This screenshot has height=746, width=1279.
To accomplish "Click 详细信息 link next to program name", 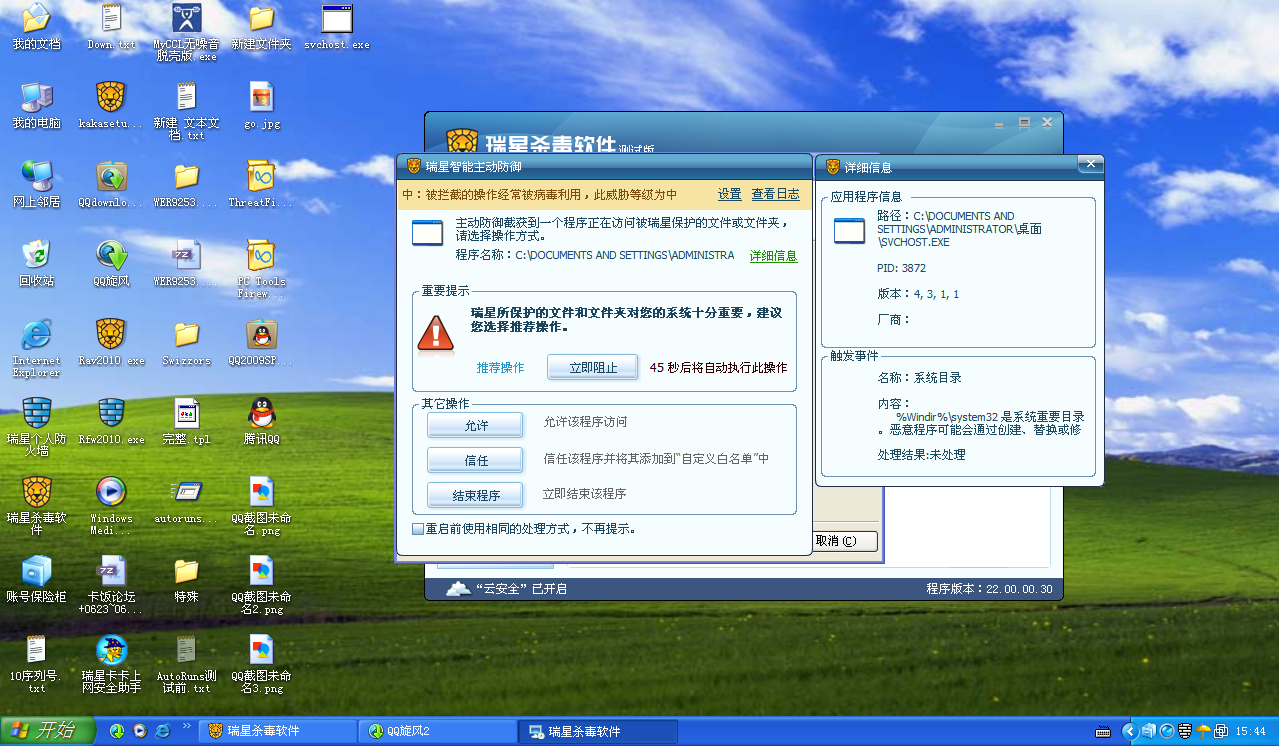I will [774, 256].
